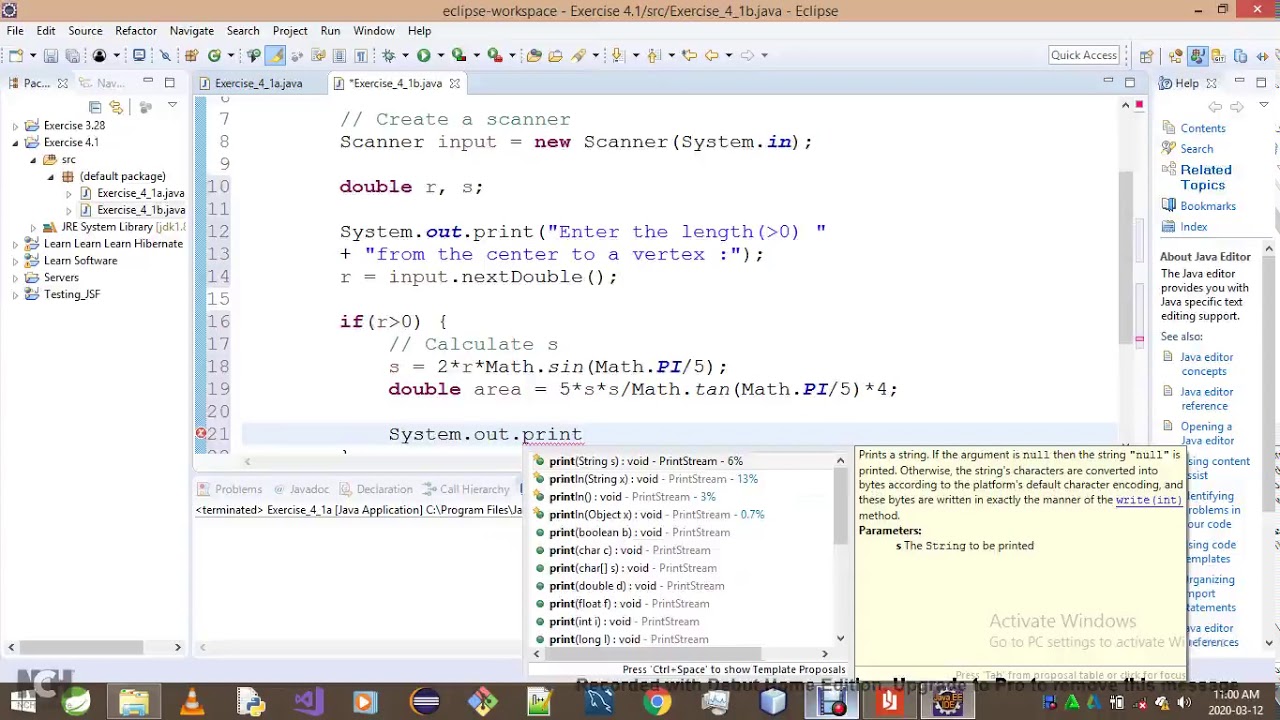Click the Refresh green circular arrow icon
The height and width of the screenshot is (720, 1280).
tap(214, 55)
